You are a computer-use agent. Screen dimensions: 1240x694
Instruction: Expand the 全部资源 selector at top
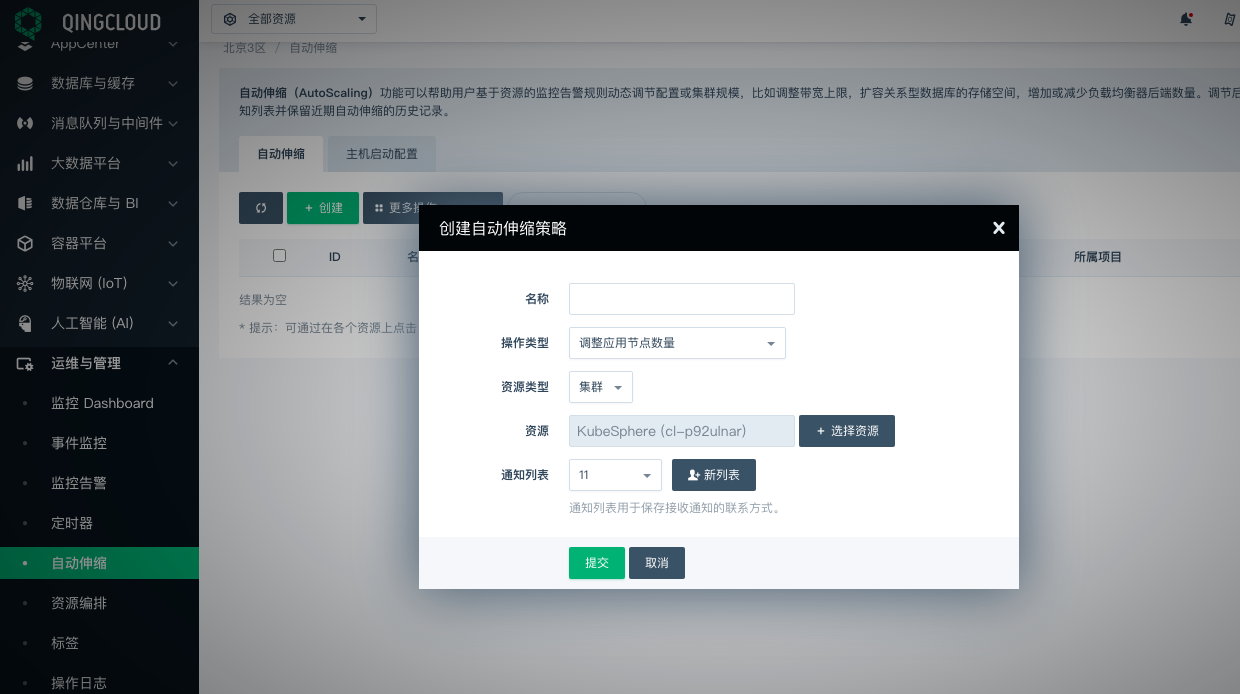click(x=294, y=19)
